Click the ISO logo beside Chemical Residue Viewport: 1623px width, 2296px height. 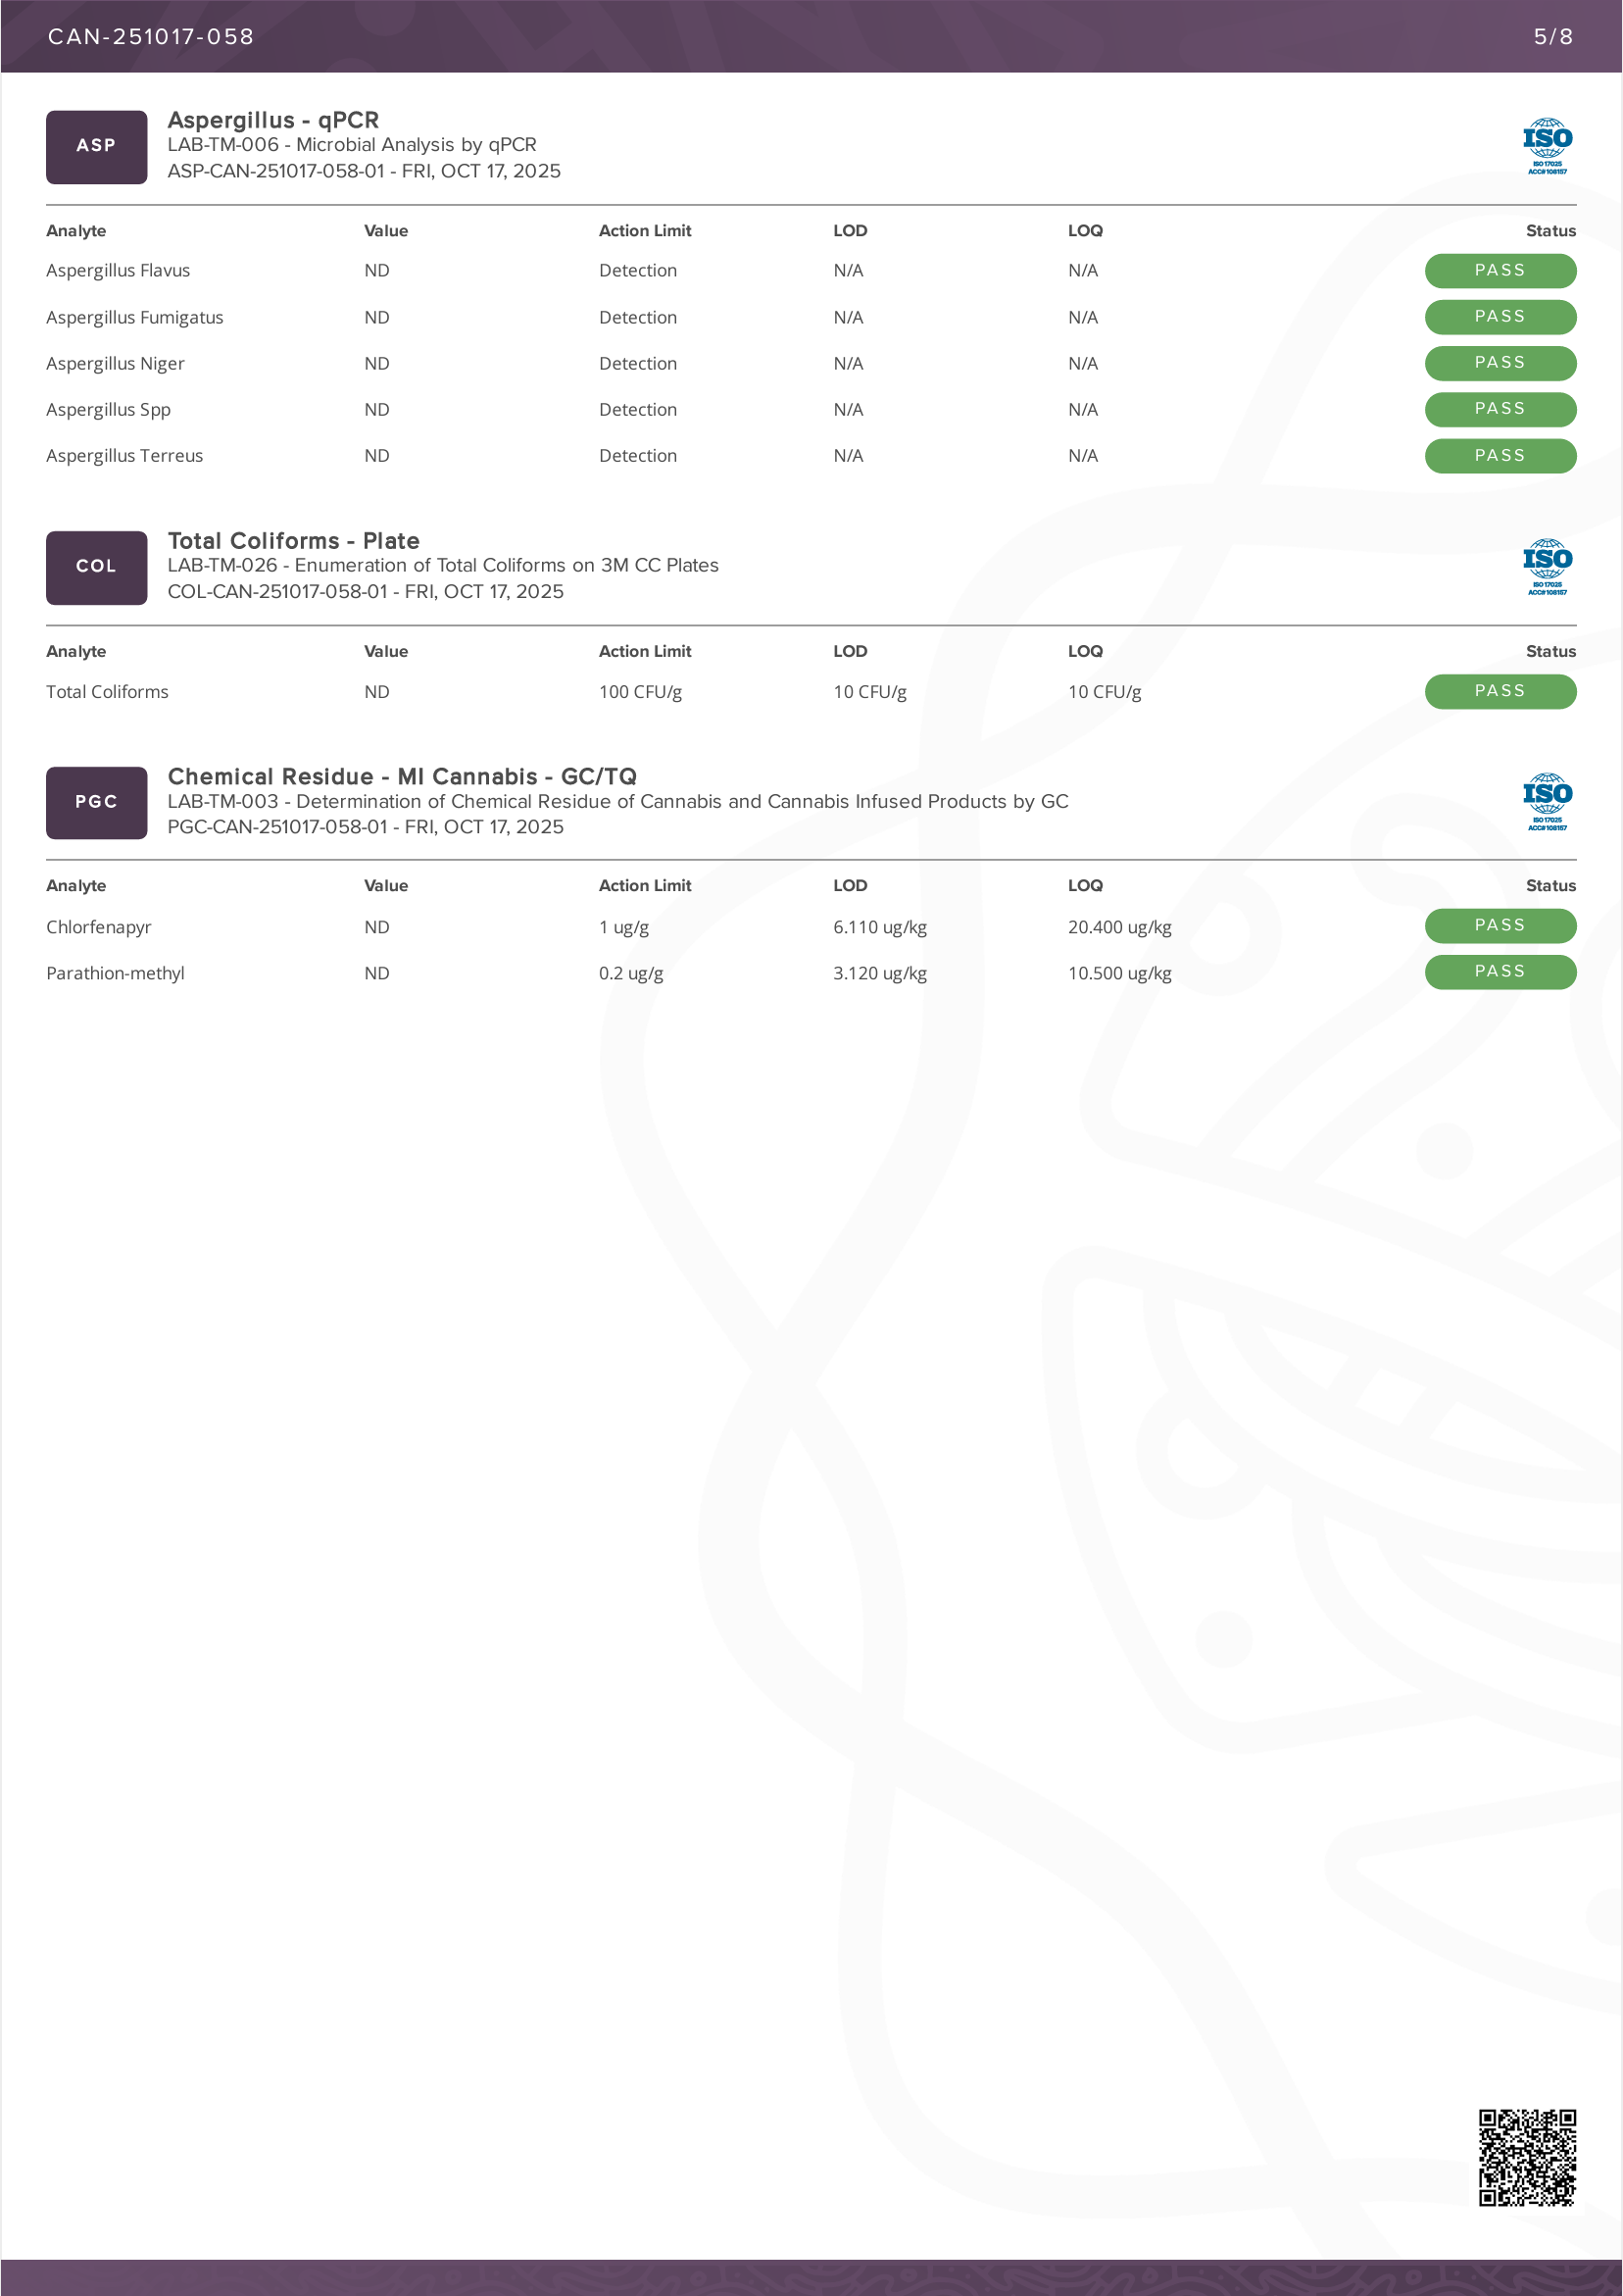[x=1546, y=802]
